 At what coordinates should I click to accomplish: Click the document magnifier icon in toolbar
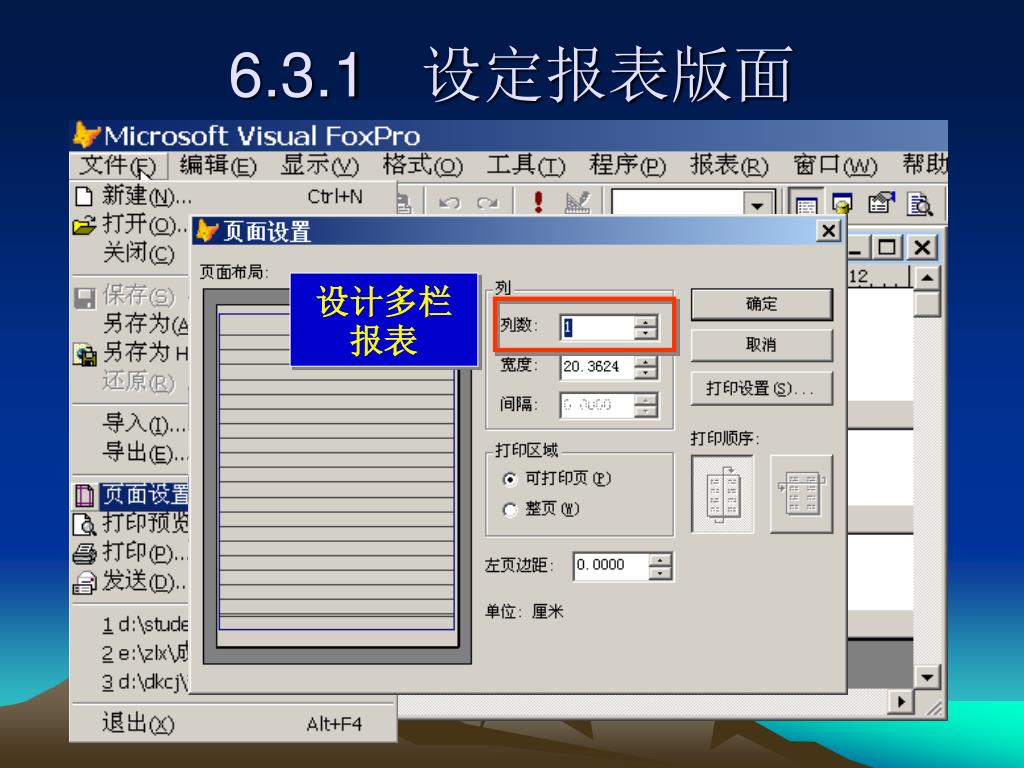pyautogui.click(x=920, y=204)
